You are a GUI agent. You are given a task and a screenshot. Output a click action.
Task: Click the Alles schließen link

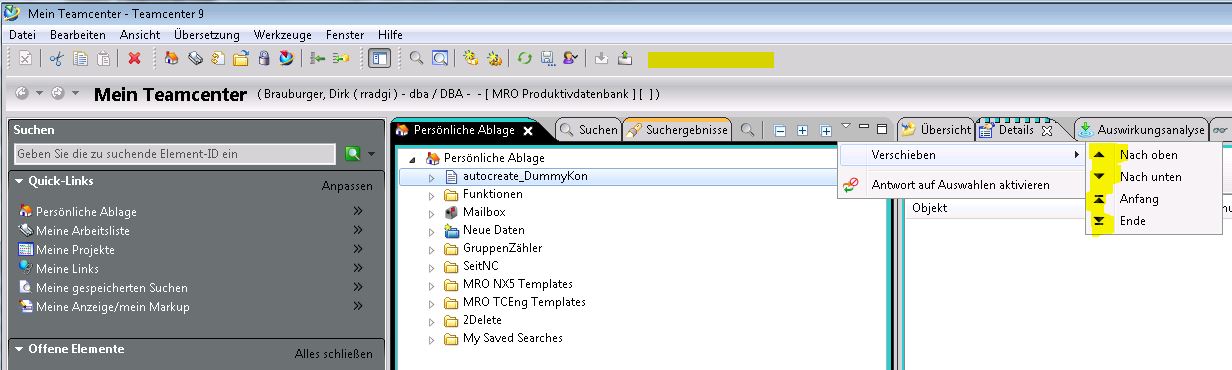[x=333, y=354]
